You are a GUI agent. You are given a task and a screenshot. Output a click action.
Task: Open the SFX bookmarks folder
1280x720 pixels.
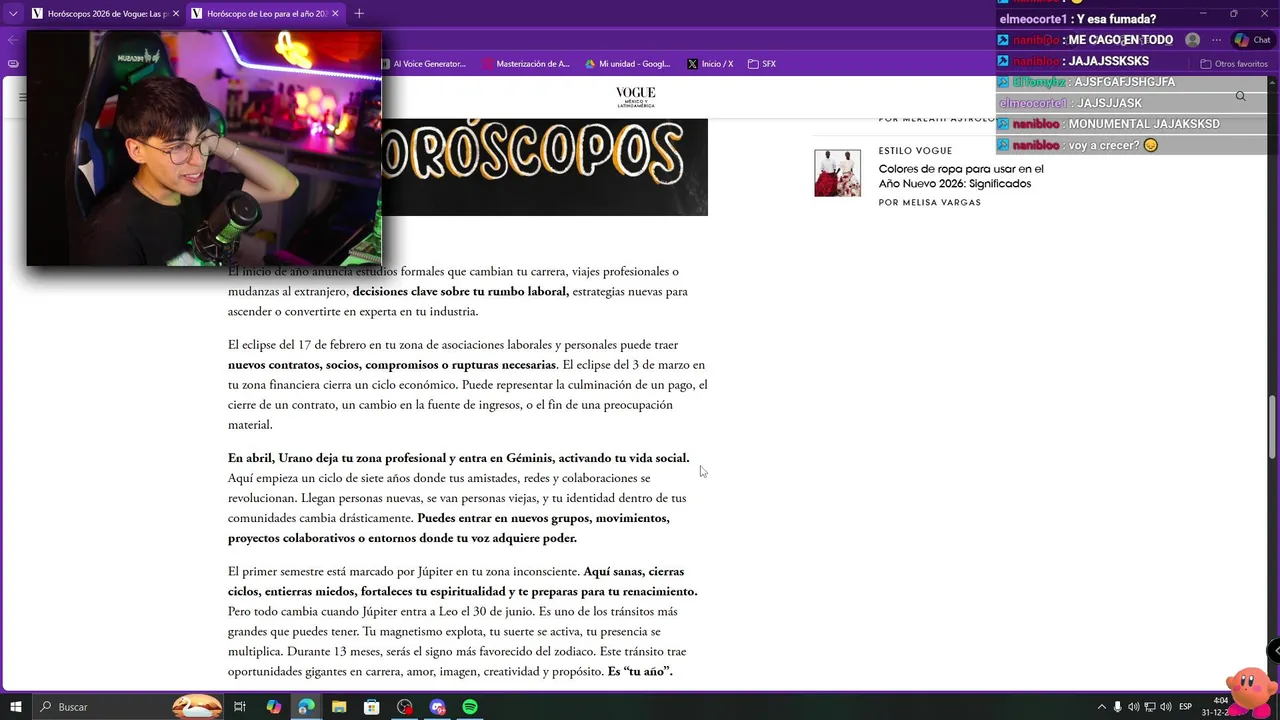coord(762,64)
